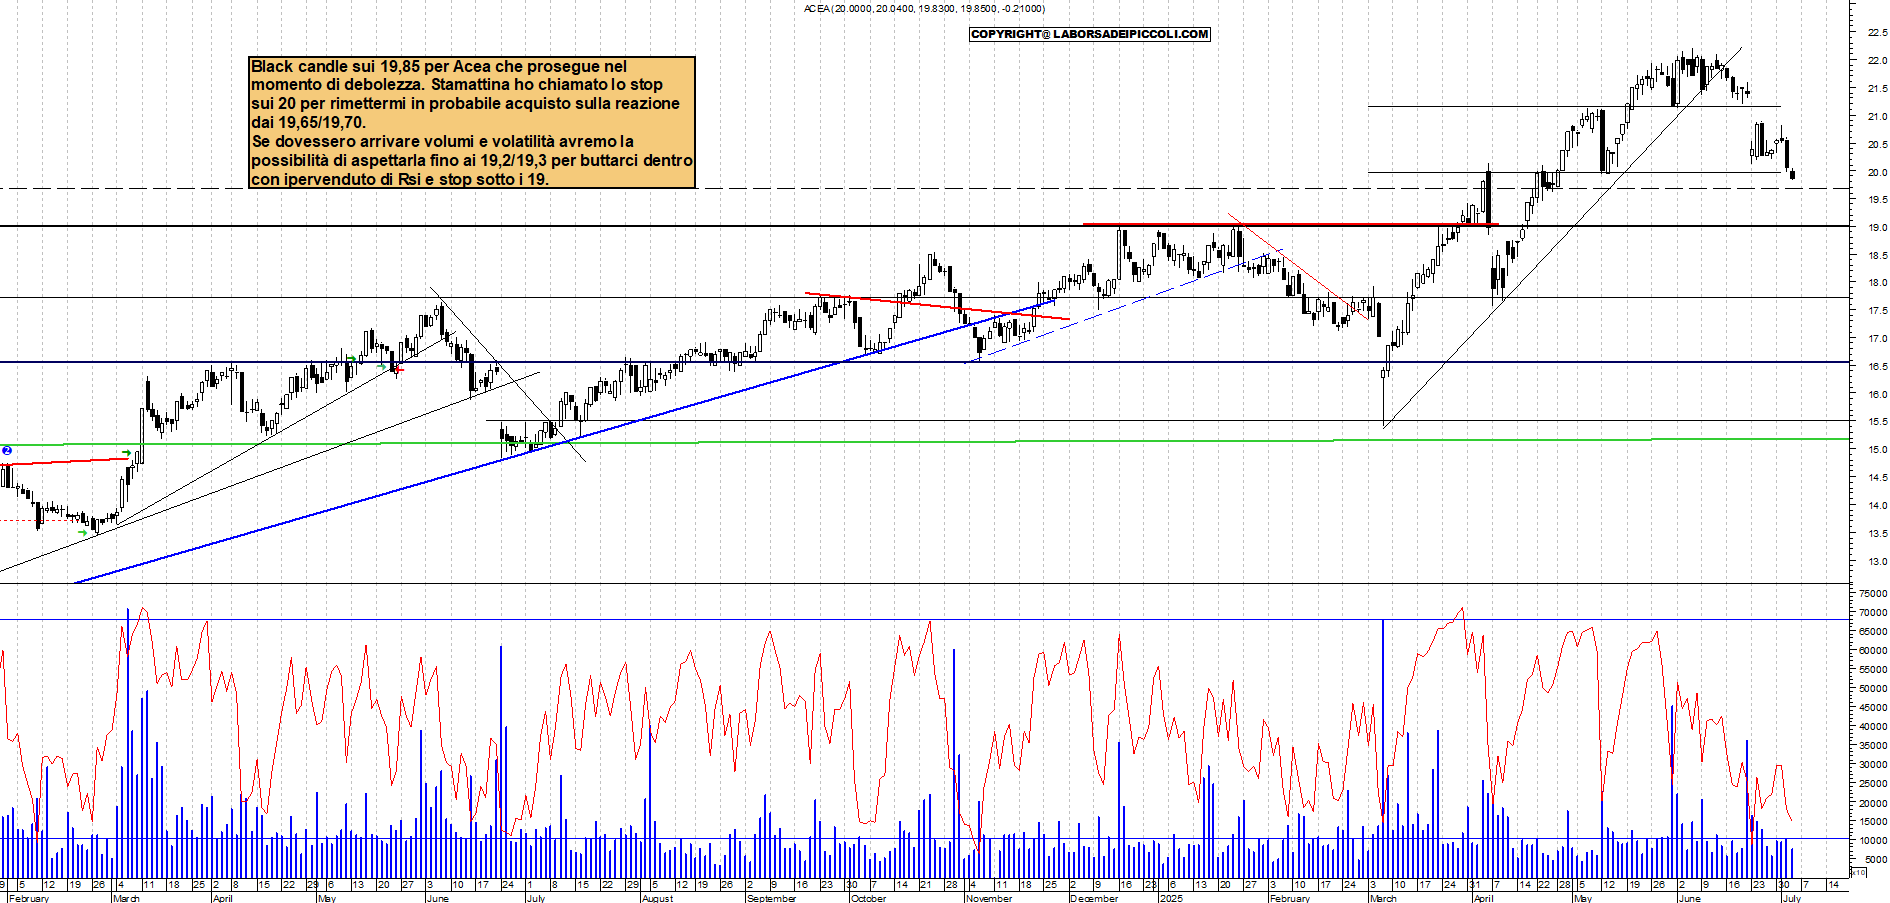This screenshot has width=1890, height=903.
Task: Click the 65000 volume axis label
Action: click(x=1873, y=631)
